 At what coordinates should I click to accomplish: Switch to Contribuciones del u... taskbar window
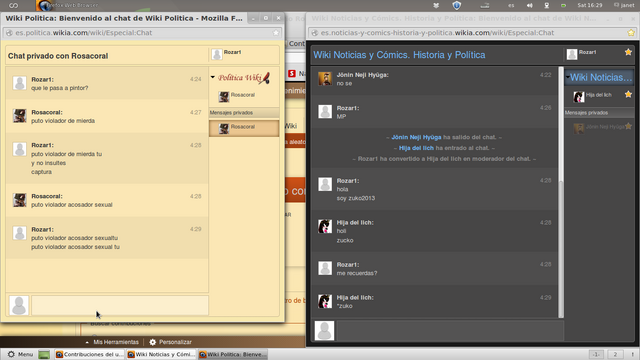89,354
